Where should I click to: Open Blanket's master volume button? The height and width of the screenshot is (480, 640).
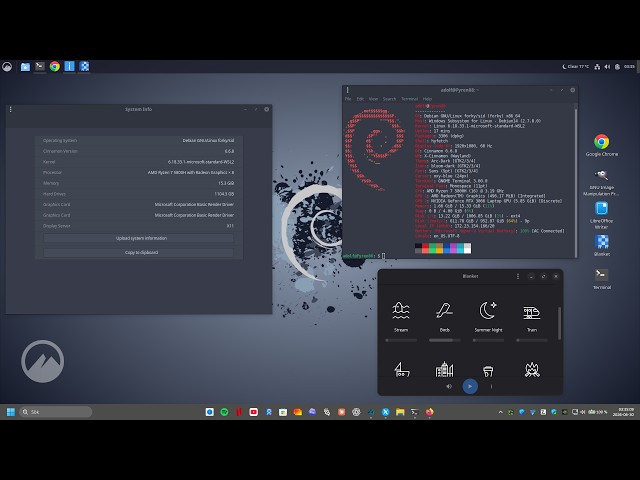point(449,386)
